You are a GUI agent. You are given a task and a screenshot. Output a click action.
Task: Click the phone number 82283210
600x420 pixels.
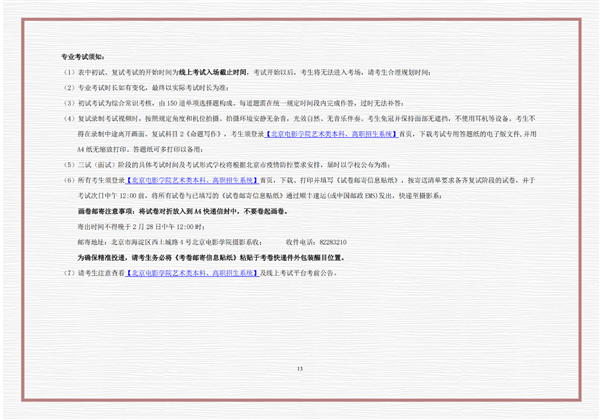coord(333,242)
